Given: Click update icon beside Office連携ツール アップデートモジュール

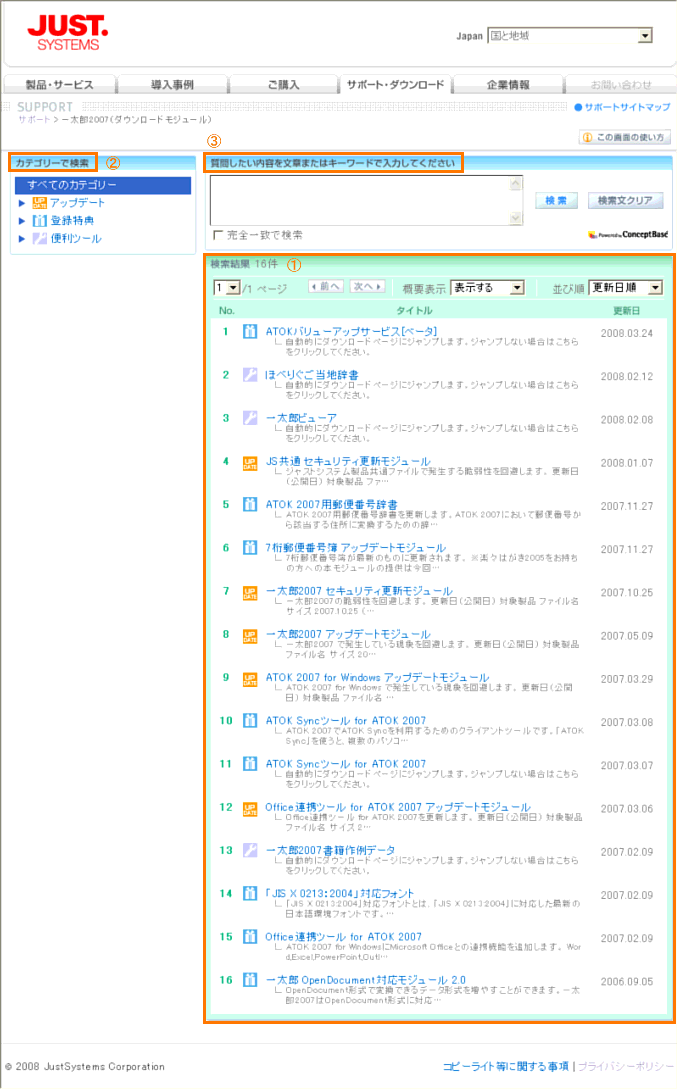Looking at the screenshot, I should tap(250, 808).
